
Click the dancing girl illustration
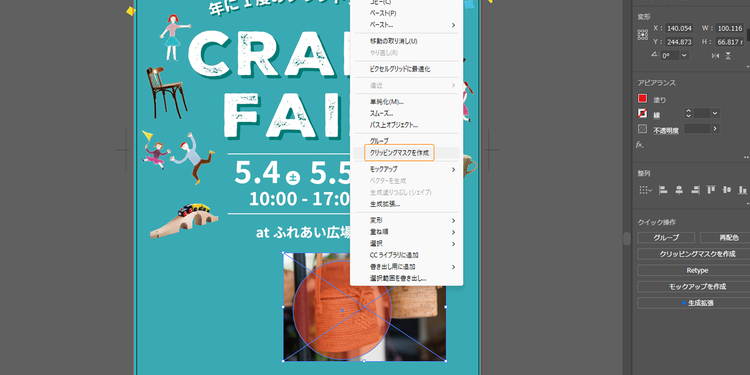point(174,38)
